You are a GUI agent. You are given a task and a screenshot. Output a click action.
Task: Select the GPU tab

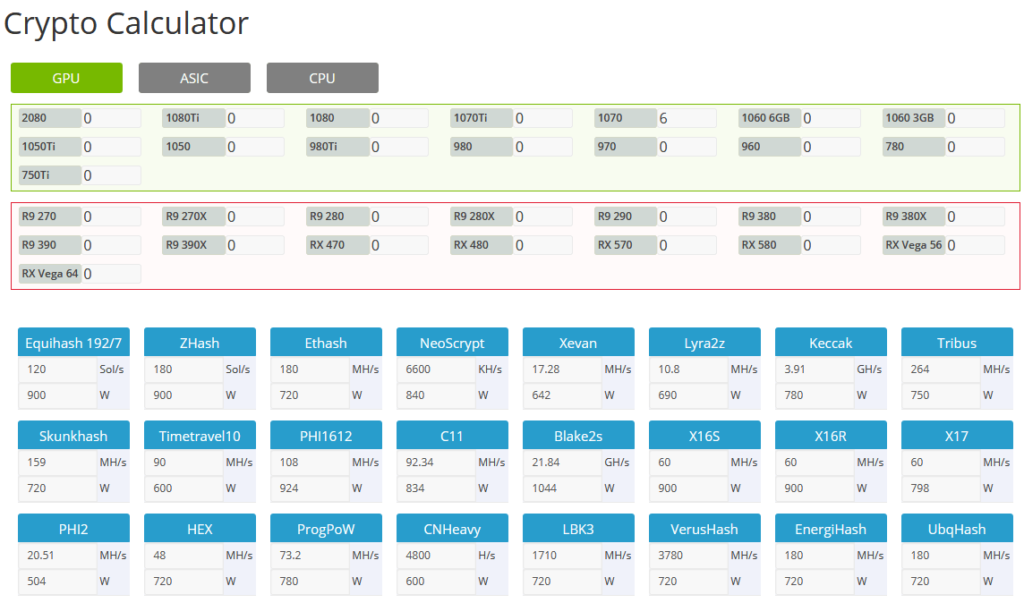click(x=66, y=77)
